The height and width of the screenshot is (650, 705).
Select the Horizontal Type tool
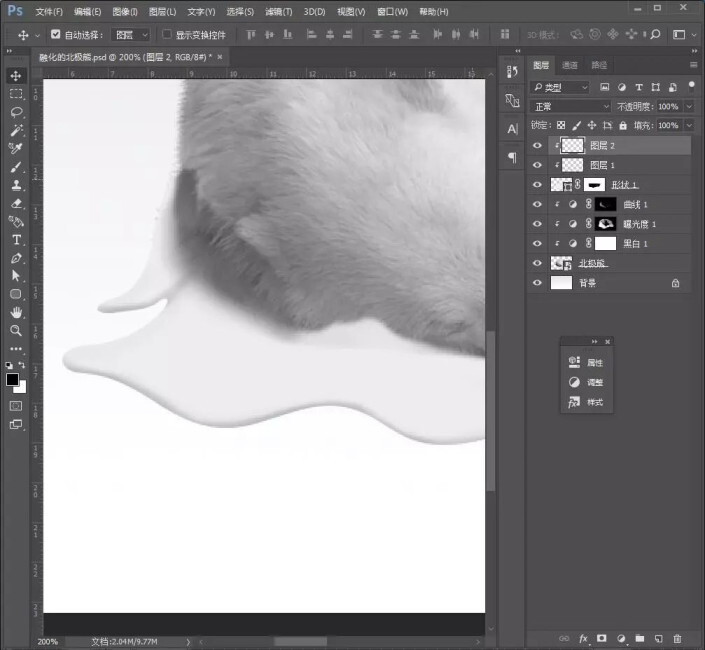pos(16,240)
